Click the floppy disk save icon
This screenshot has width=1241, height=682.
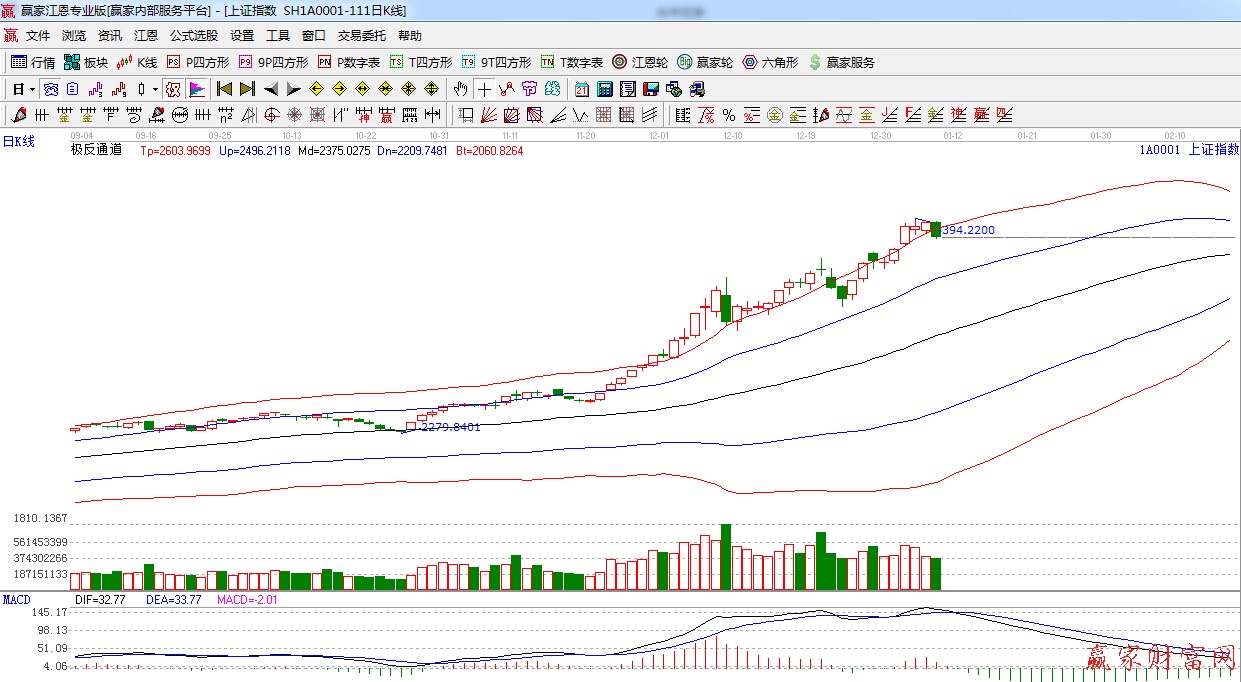coord(651,89)
